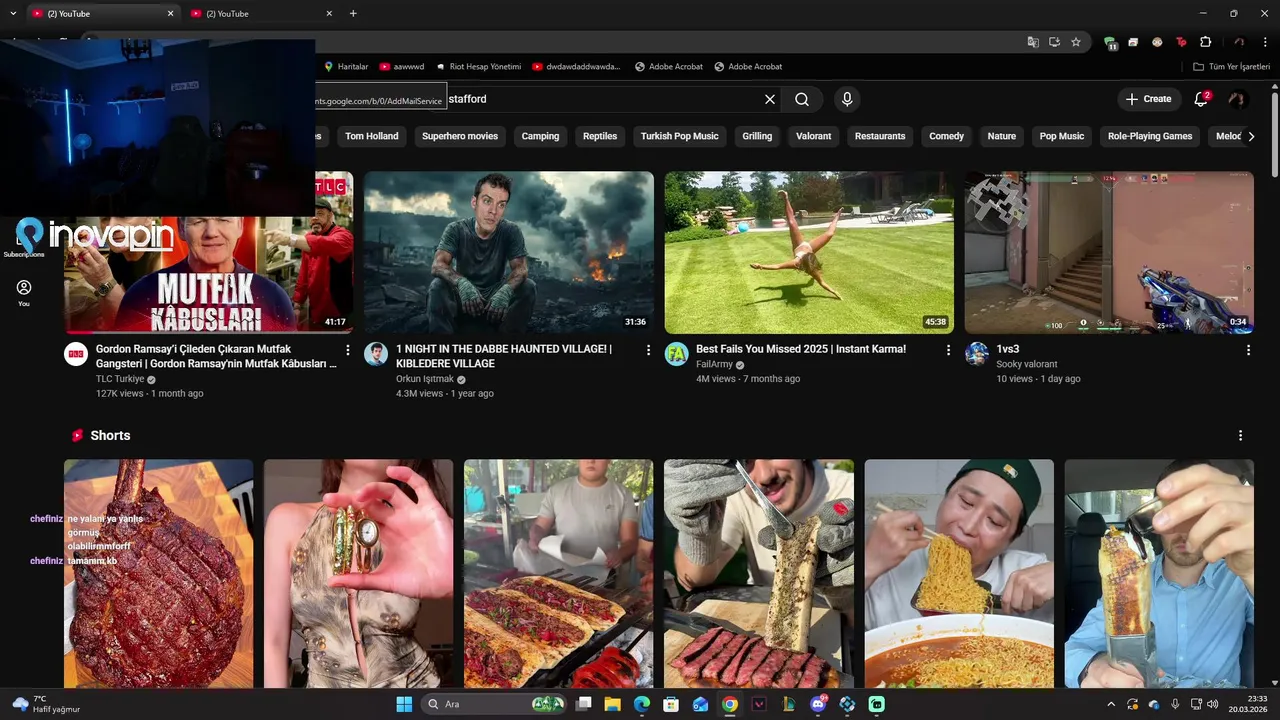The height and width of the screenshot is (720, 1280).
Task: Select the Camping category chip
Action: 540,136
